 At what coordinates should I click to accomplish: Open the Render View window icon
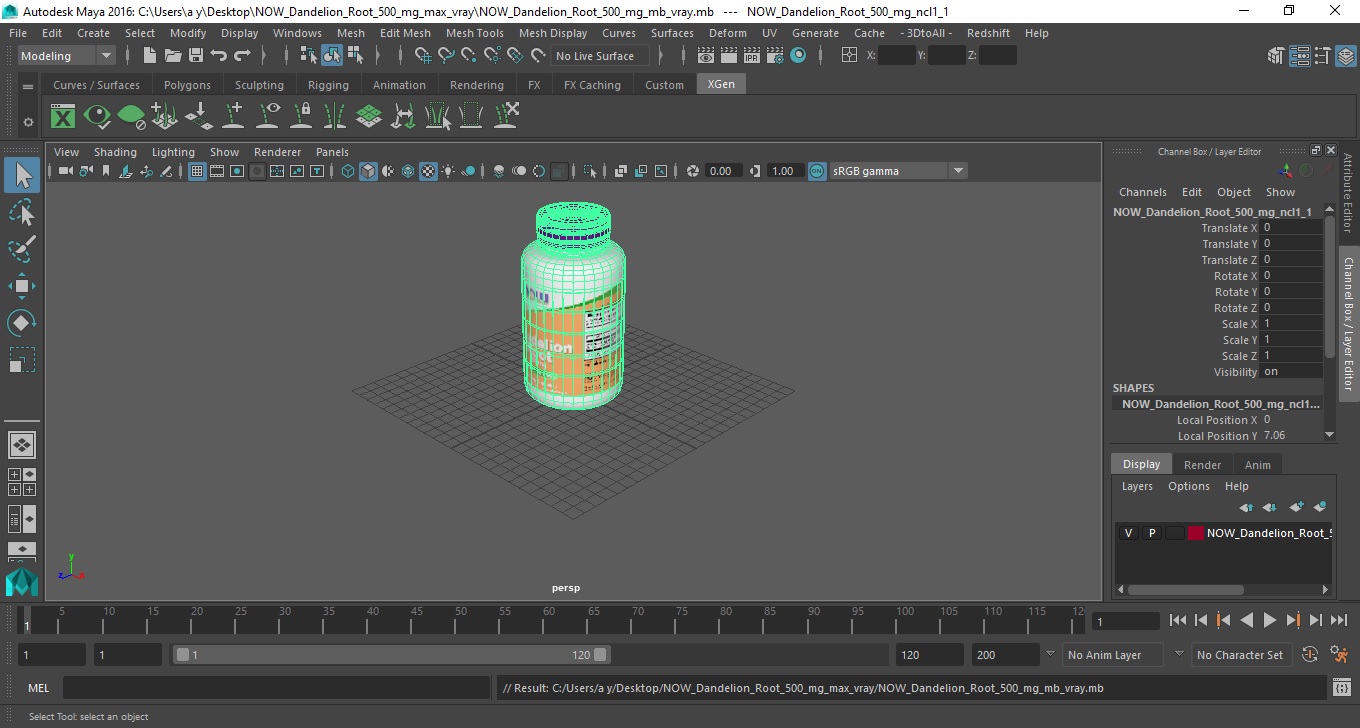pos(707,56)
